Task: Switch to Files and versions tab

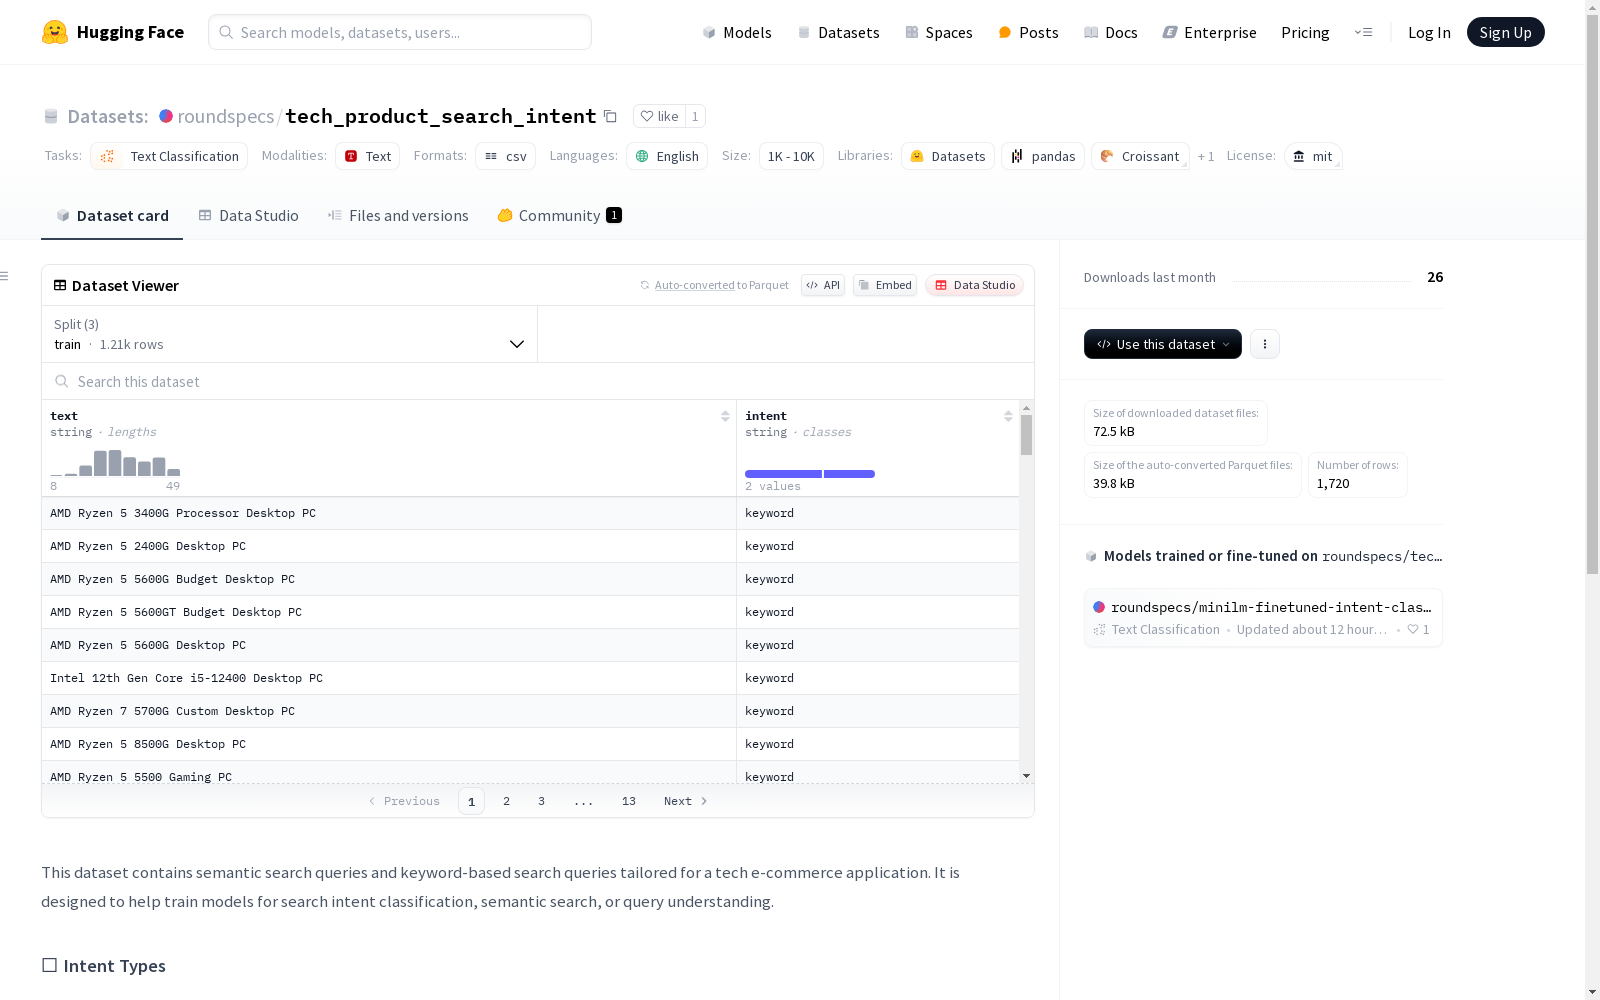Action: pyautogui.click(x=398, y=216)
